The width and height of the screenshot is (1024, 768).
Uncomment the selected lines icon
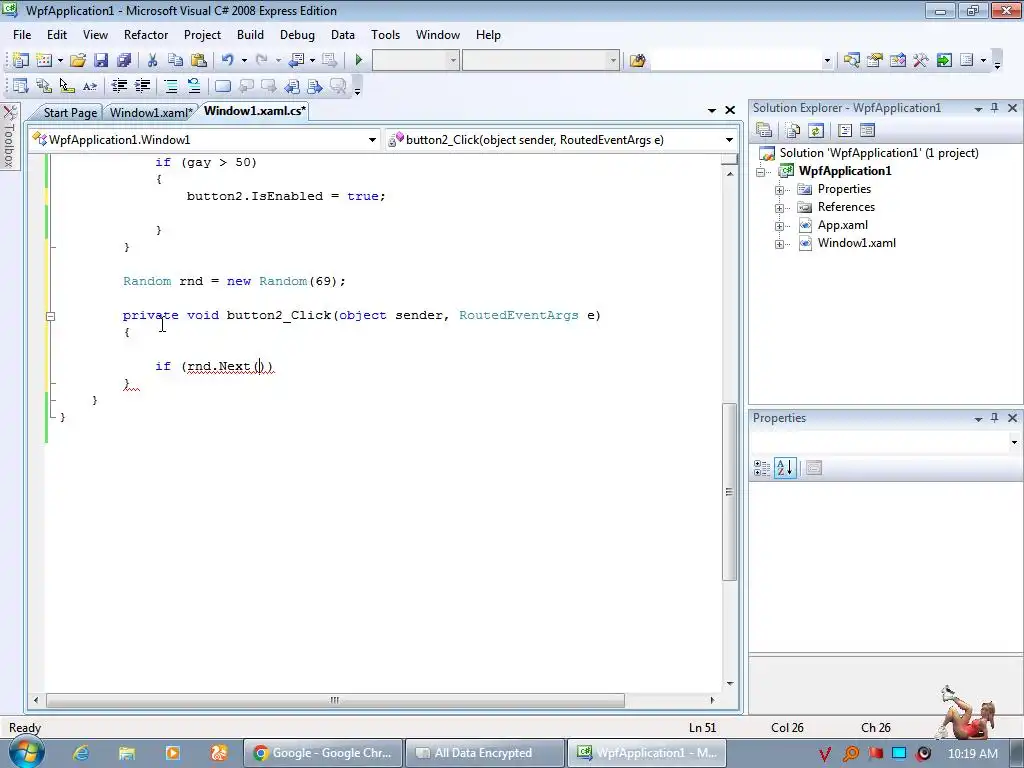pyautogui.click(x=194, y=86)
